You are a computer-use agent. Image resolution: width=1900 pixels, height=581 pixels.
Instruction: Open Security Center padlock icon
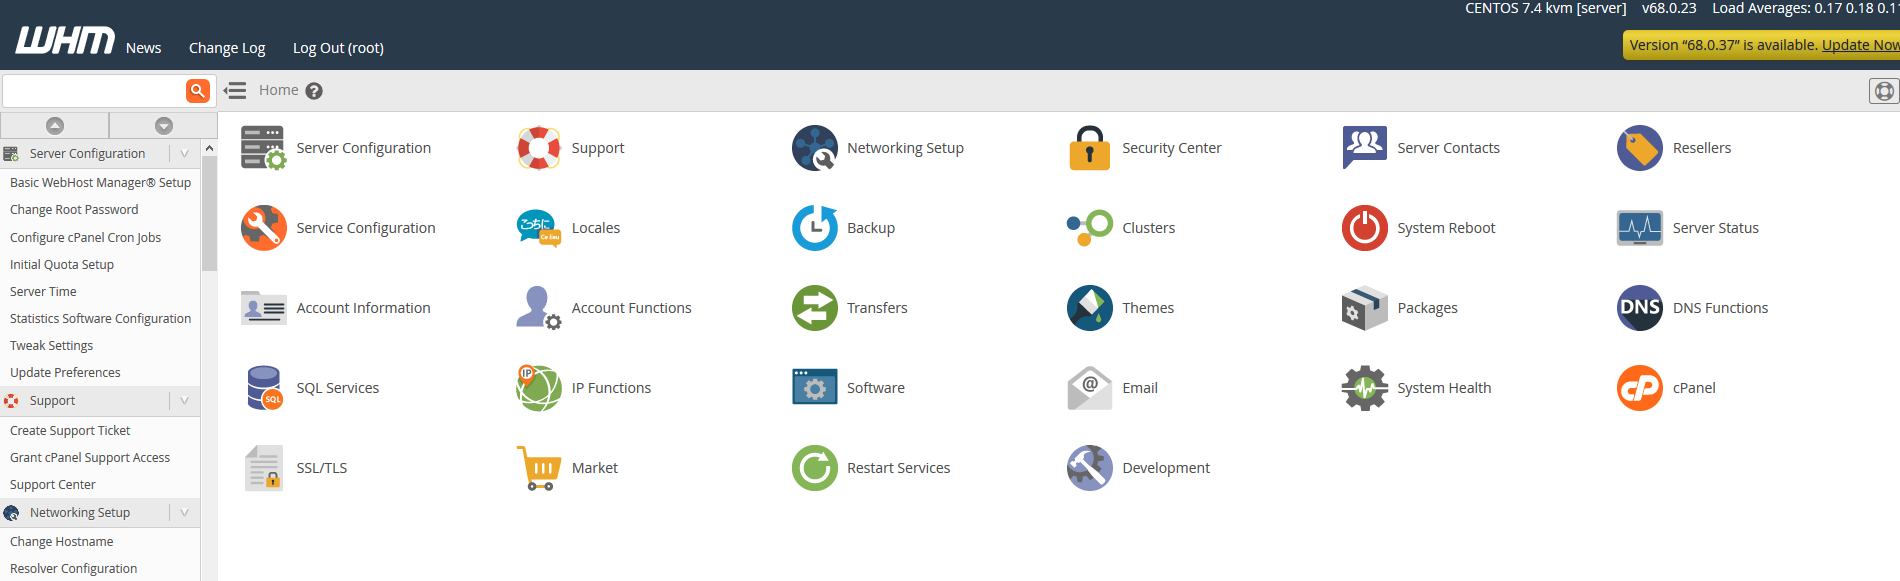(1090, 148)
